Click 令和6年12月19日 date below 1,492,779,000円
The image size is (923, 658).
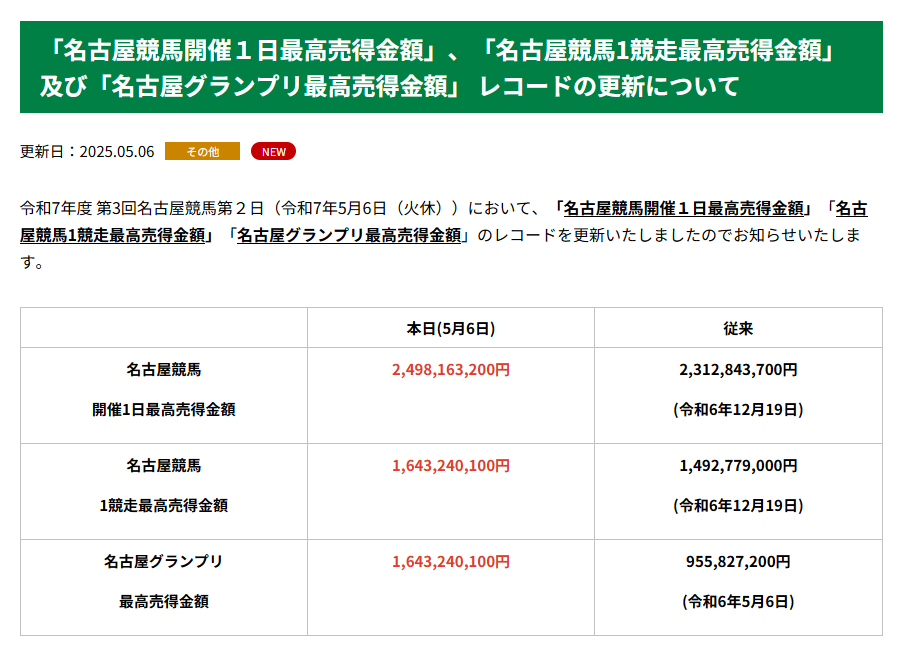coord(738,505)
